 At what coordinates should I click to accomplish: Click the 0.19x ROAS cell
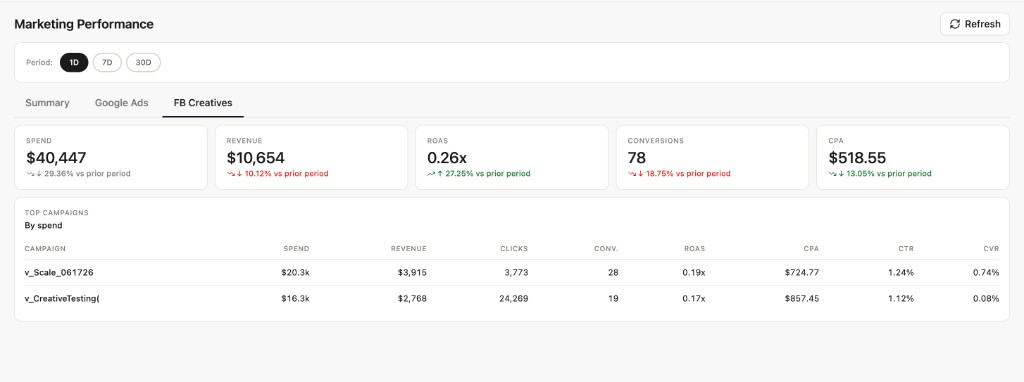[x=694, y=272]
